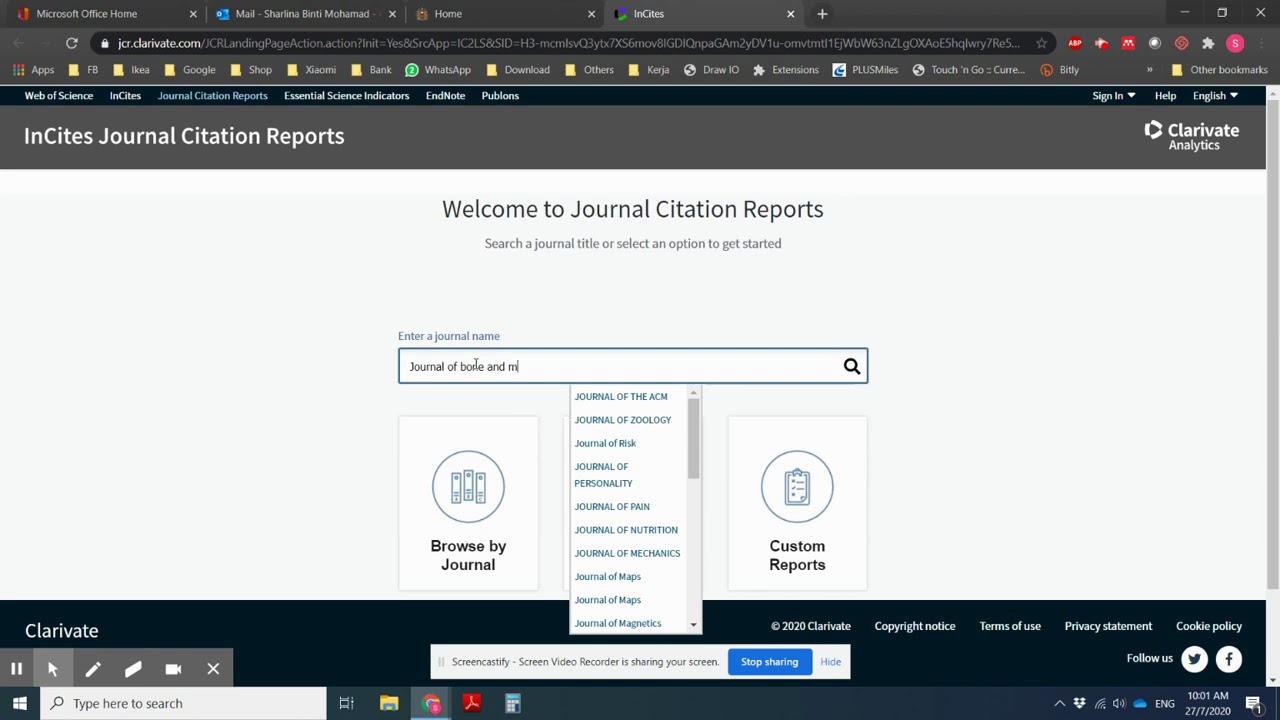Open Chrome three-dot menu
The image size is (1280, 720).
[x=1261, y=43]
